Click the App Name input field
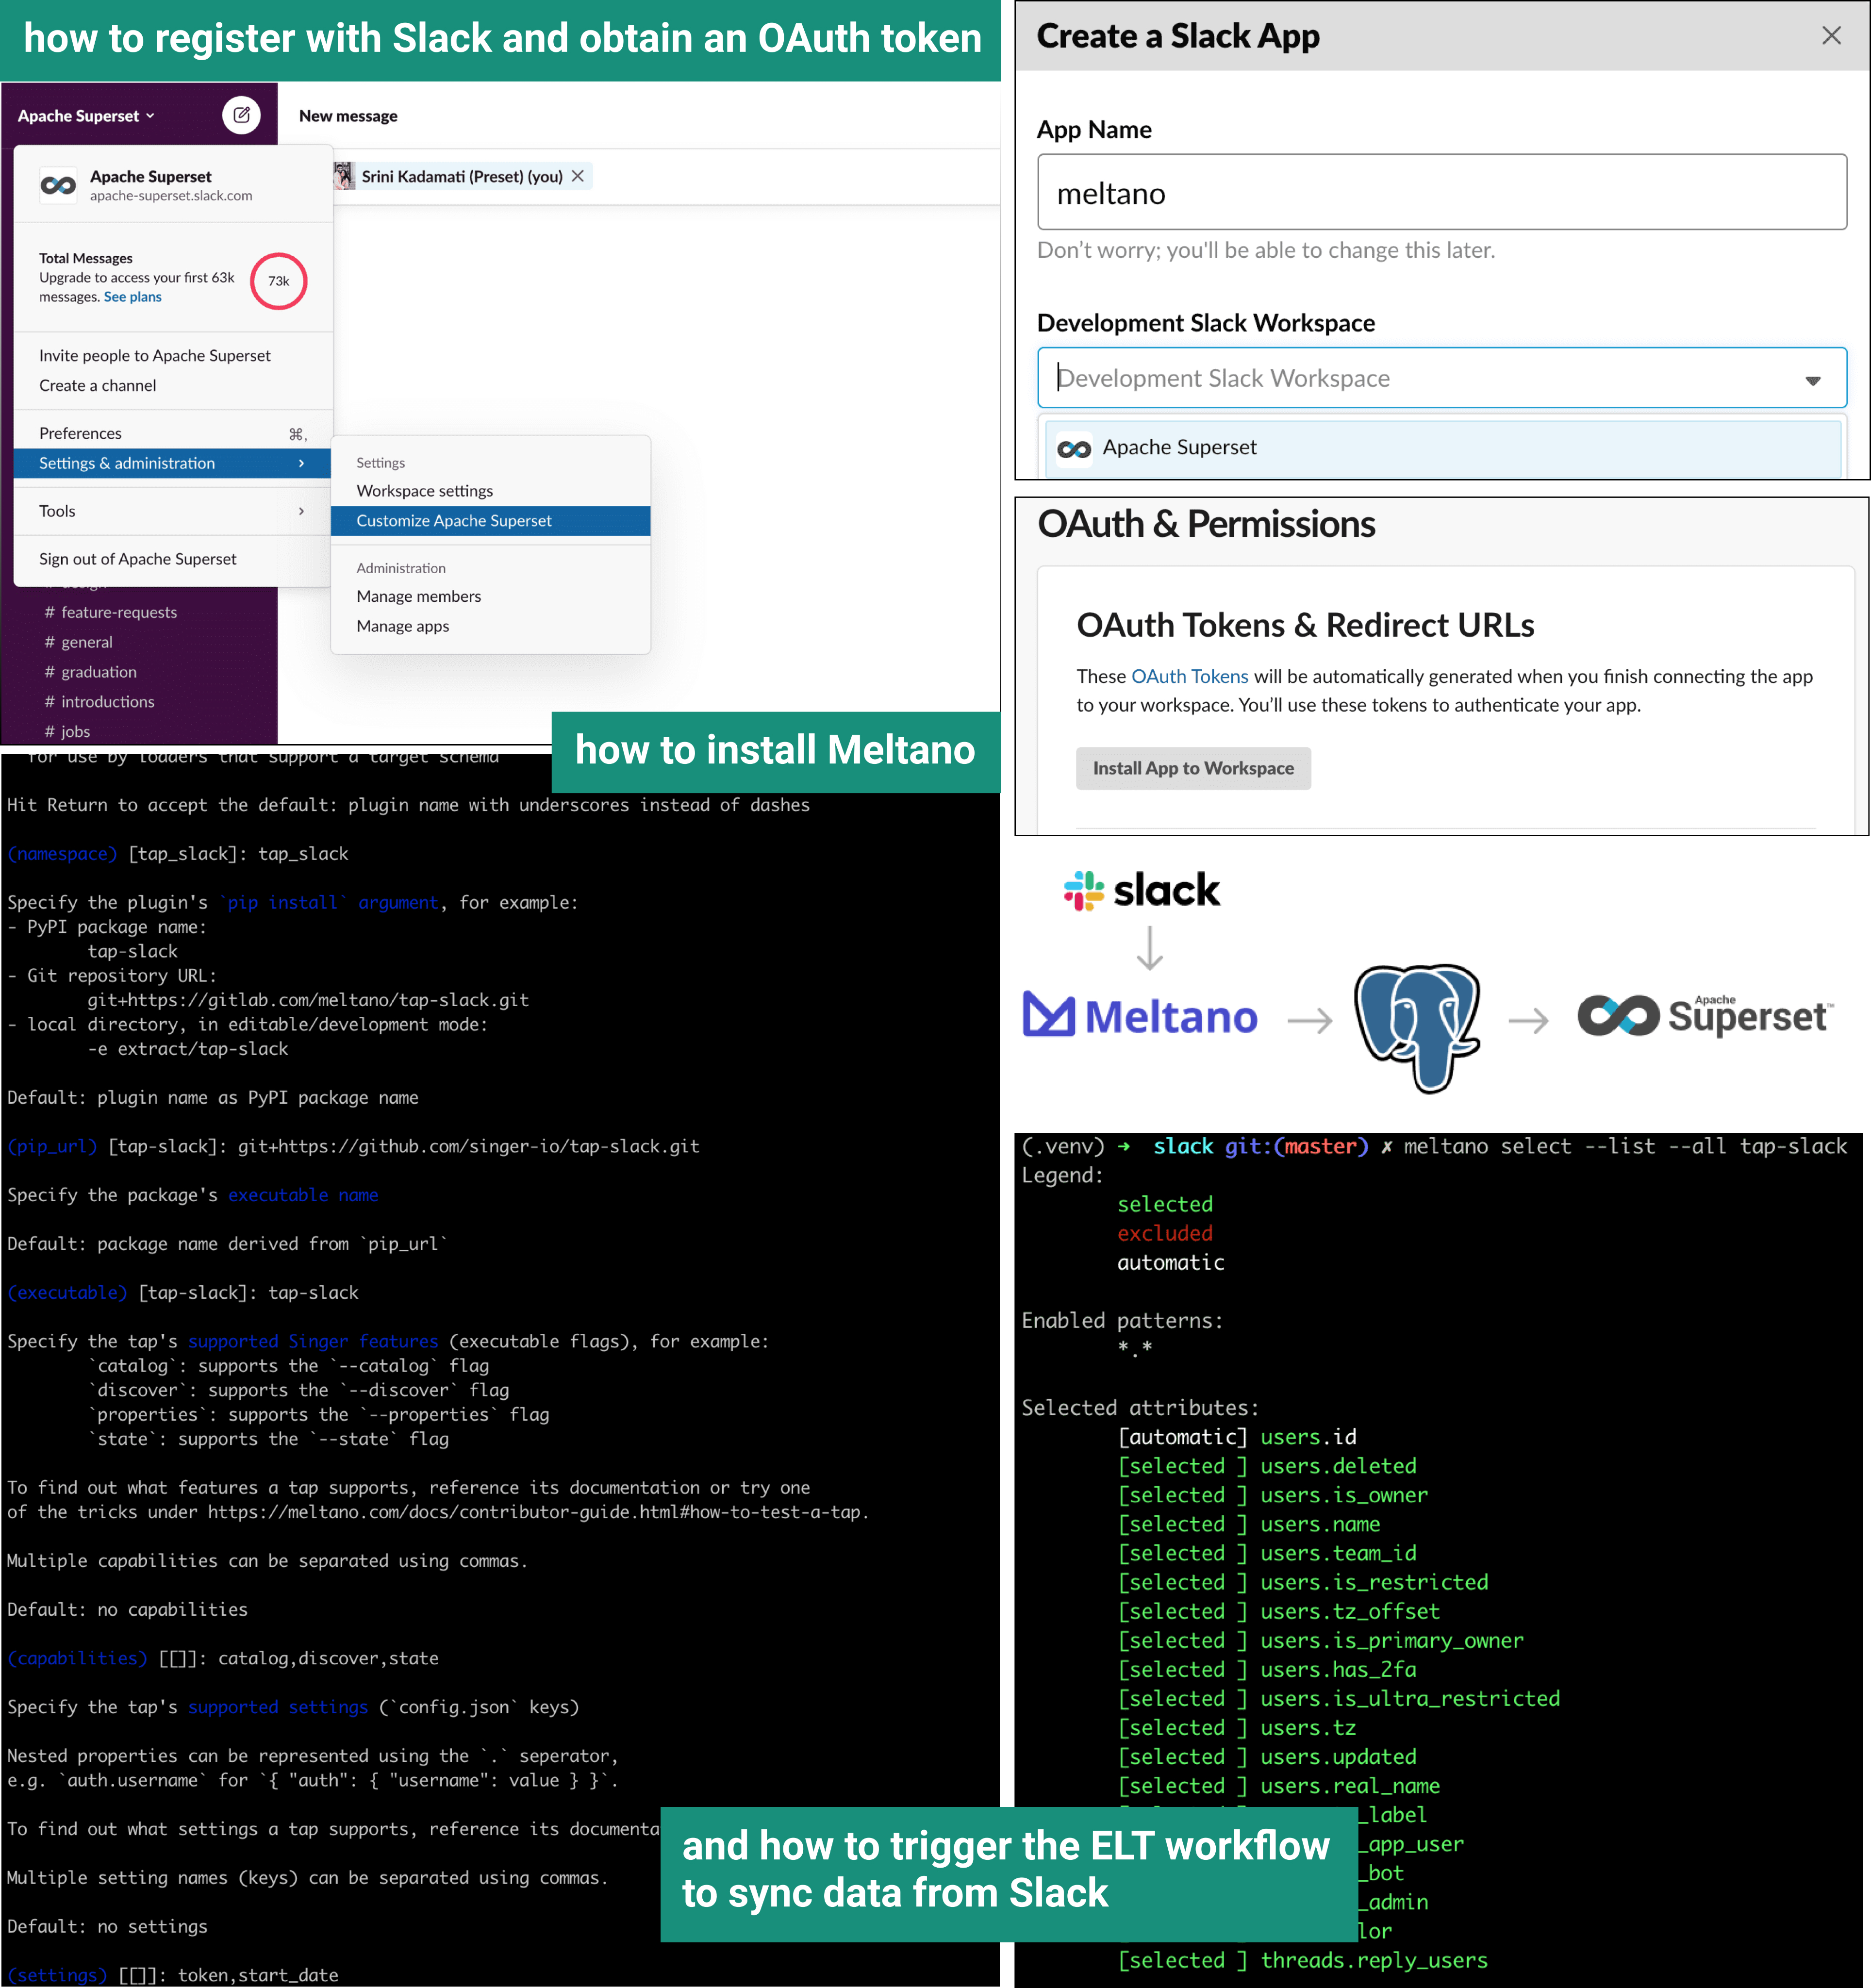The image size is (1871, 1988). [x=1441, y=193]
